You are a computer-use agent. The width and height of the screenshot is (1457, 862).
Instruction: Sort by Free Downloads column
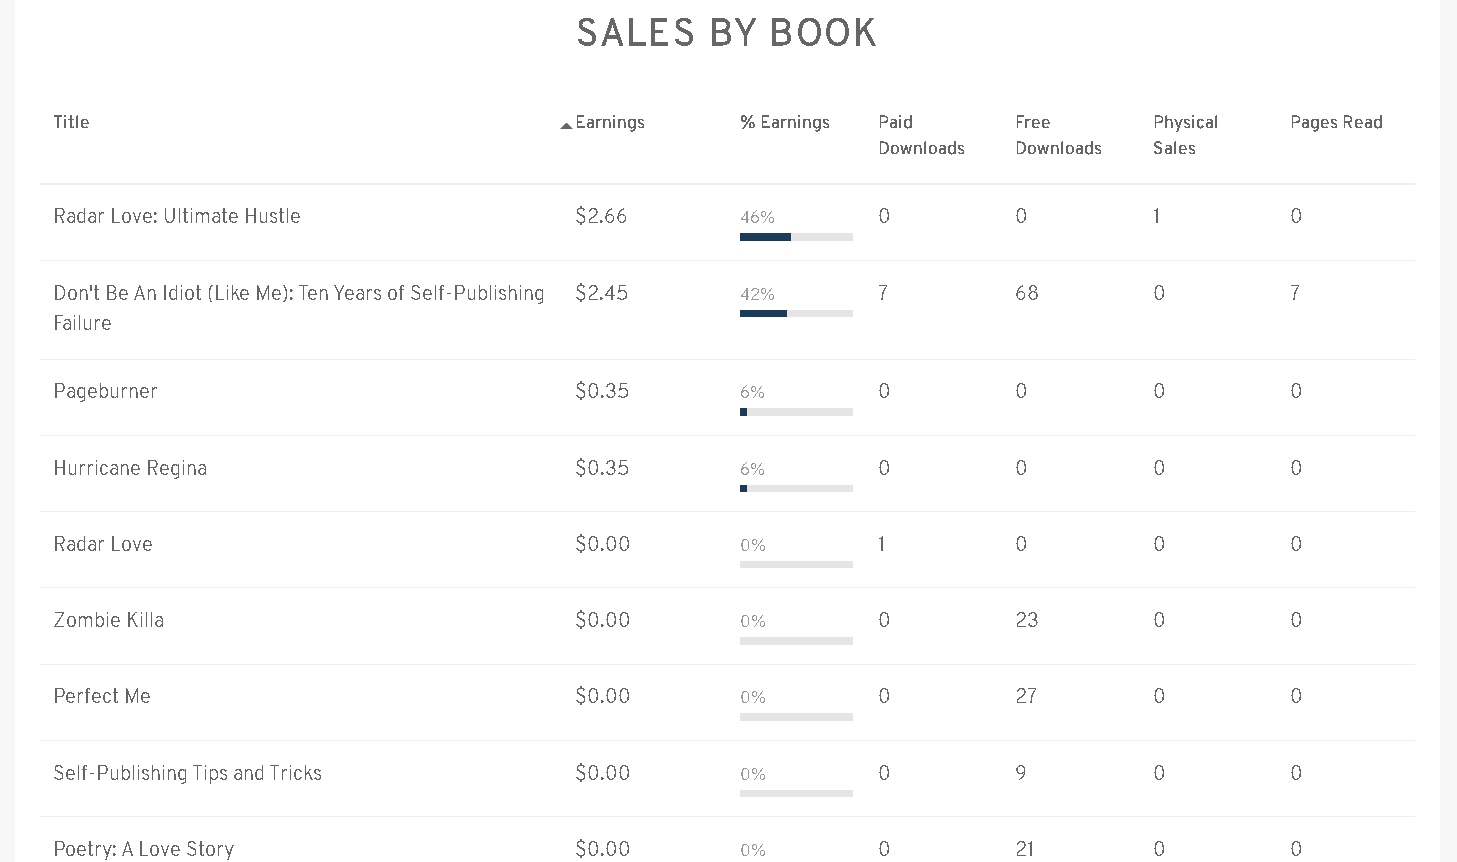coord(1058,135)
